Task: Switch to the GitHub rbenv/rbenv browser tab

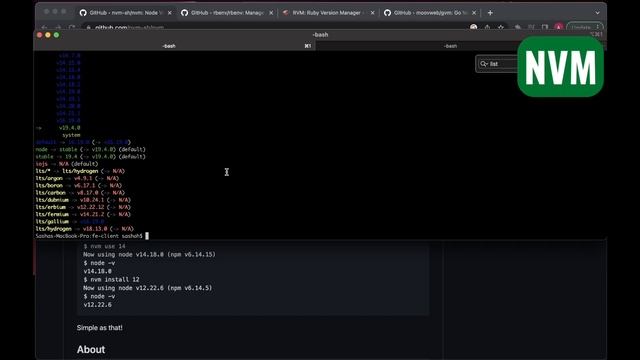Action: click(227, 13)
